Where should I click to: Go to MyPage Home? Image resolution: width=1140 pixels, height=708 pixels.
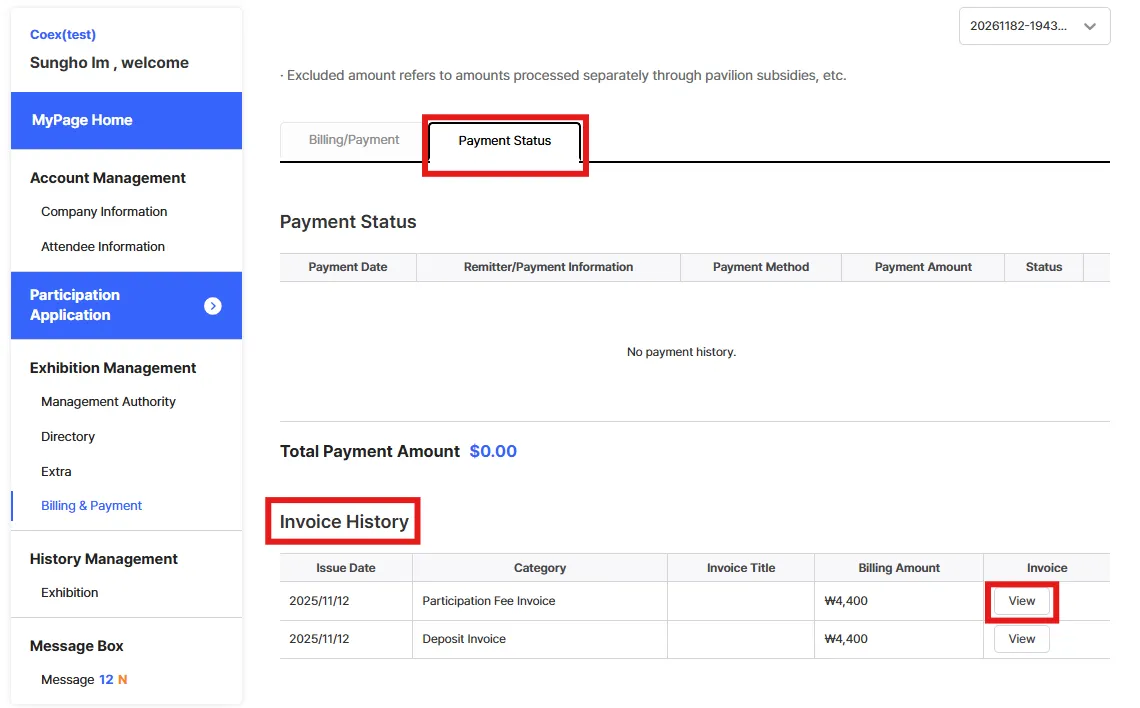click(82, 120)
